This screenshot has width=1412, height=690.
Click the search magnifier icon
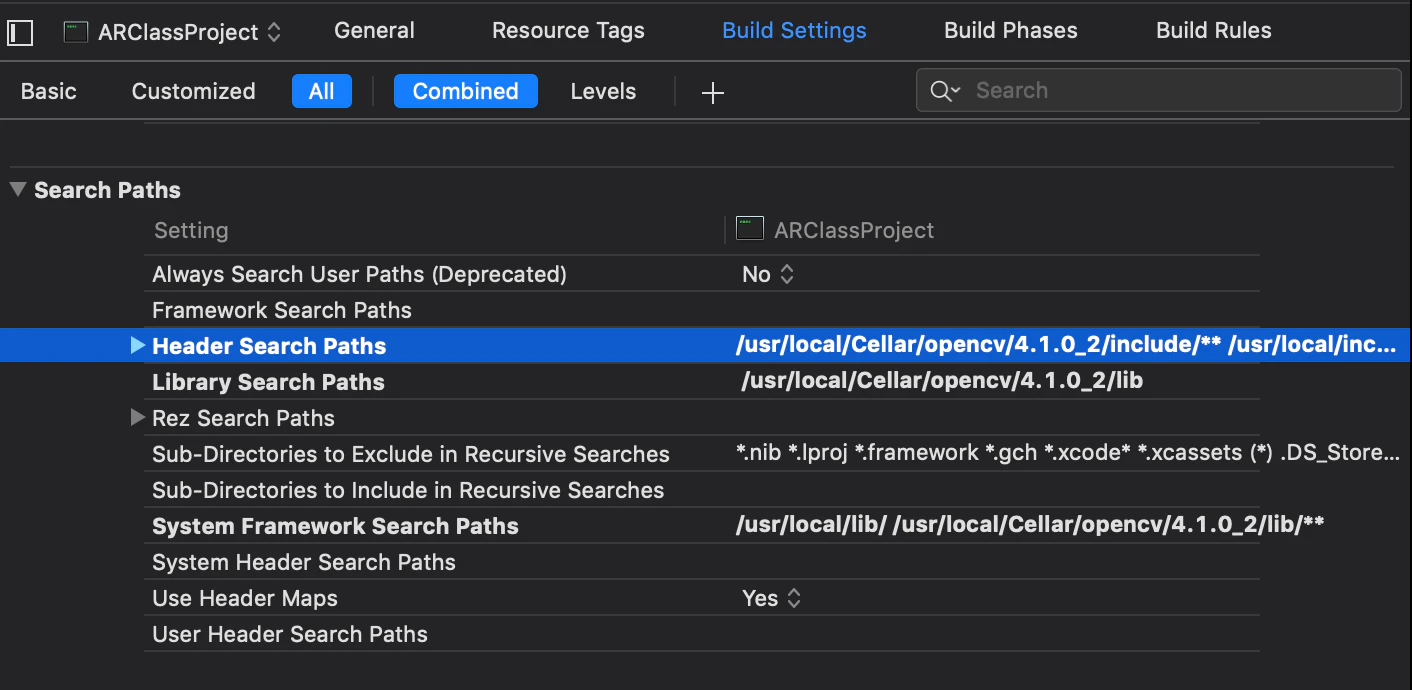944,91
